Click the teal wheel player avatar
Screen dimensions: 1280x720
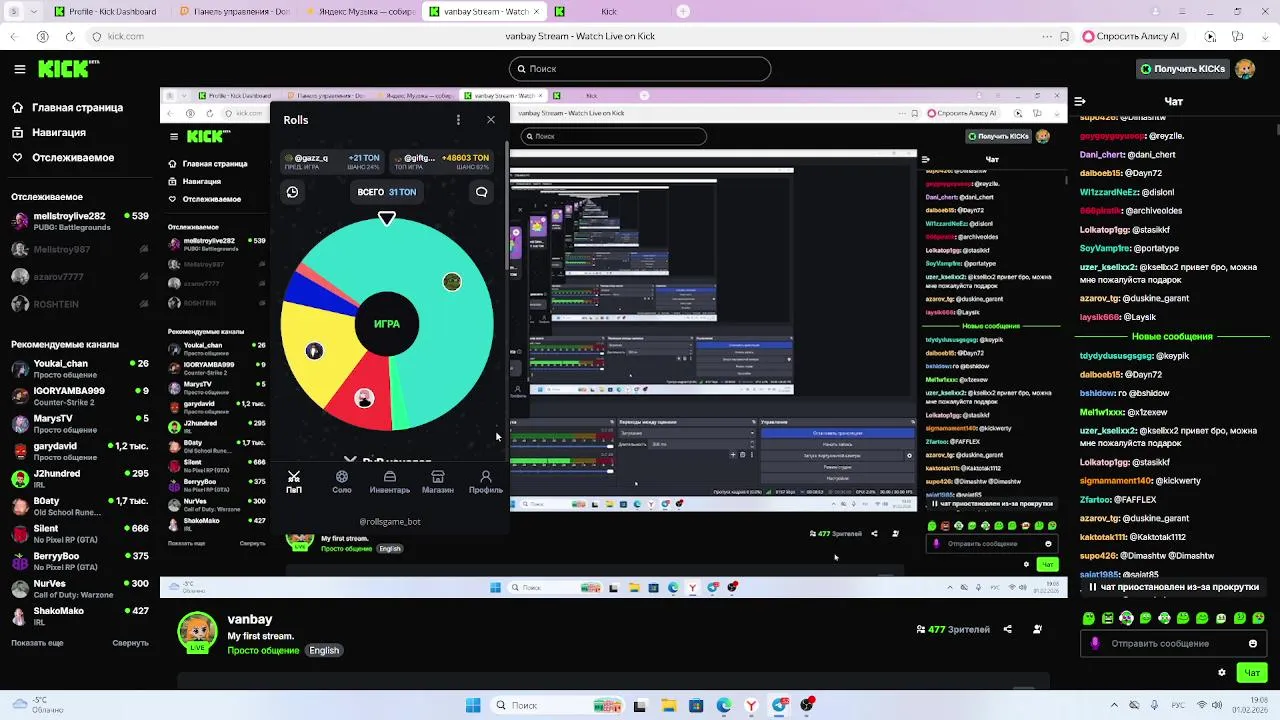[452, 282]
